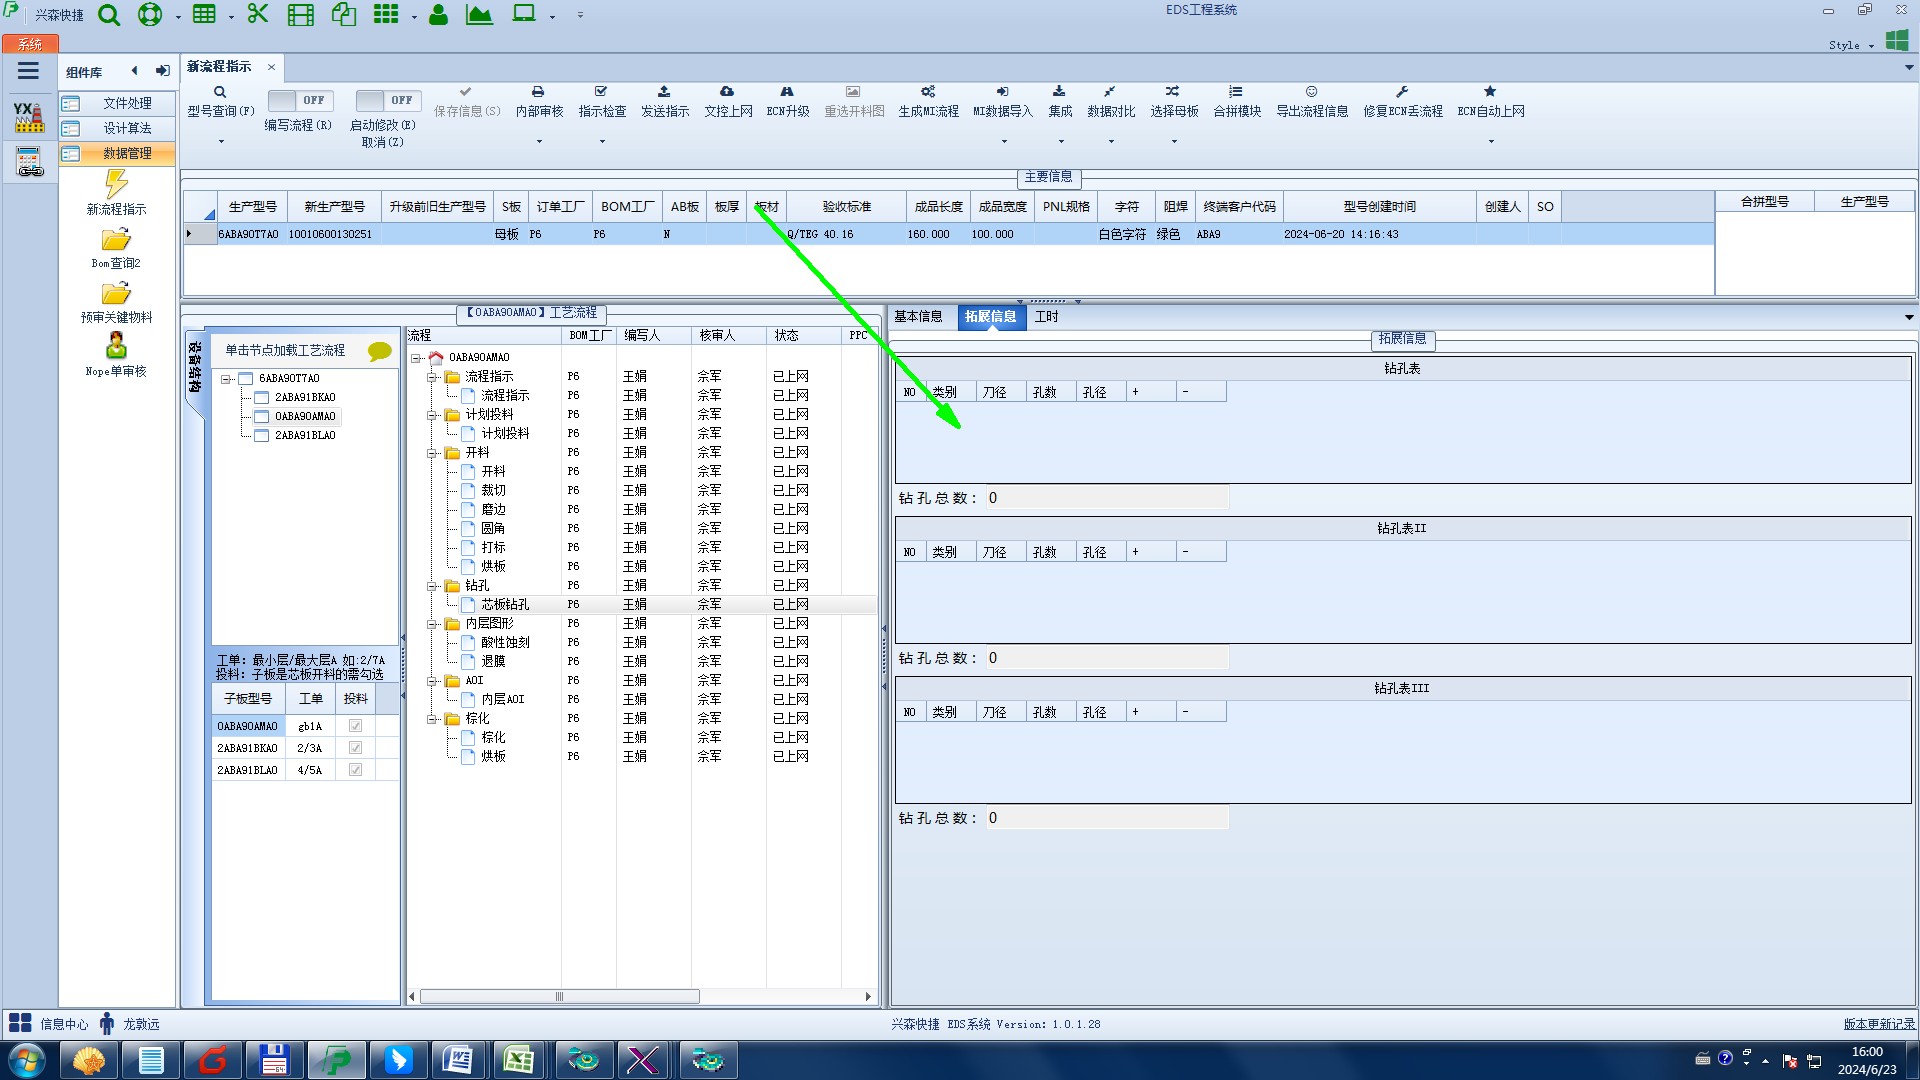Viewport: 1920px width, 1080px height.
Task: Click 信息中心 in status bar
Action: click(x=49, y=1024)
